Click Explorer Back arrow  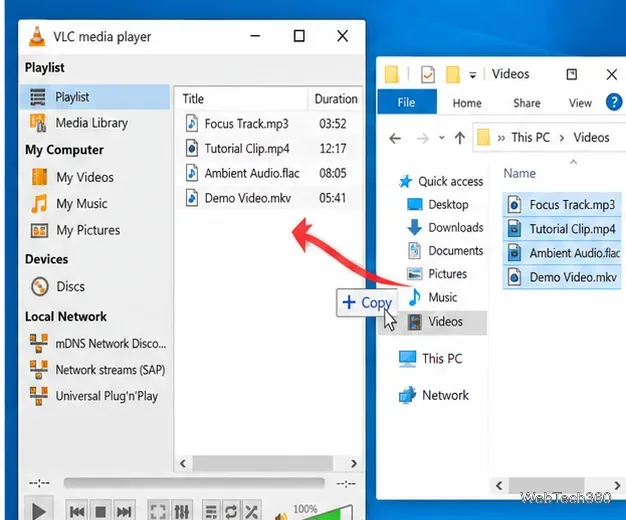[x=395, y=139]
